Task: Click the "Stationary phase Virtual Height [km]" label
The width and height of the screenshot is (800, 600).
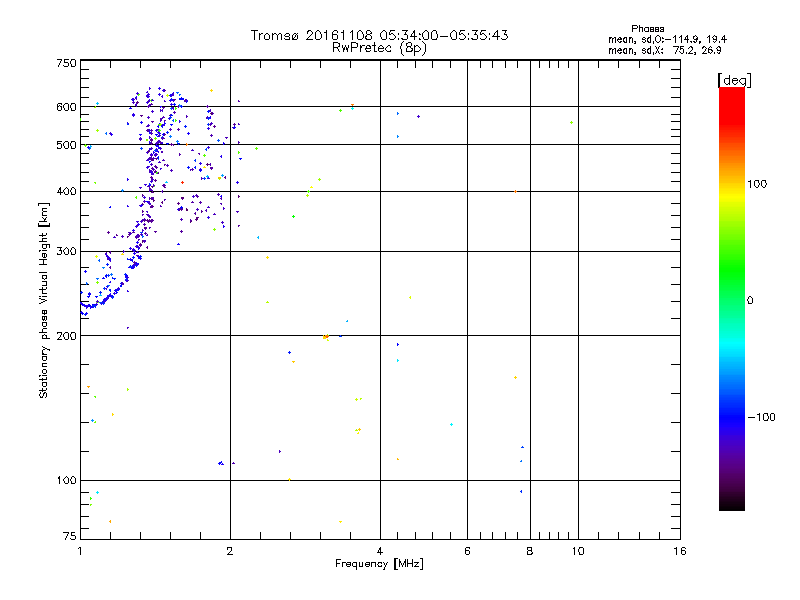Action: click(x=44, y=300)
